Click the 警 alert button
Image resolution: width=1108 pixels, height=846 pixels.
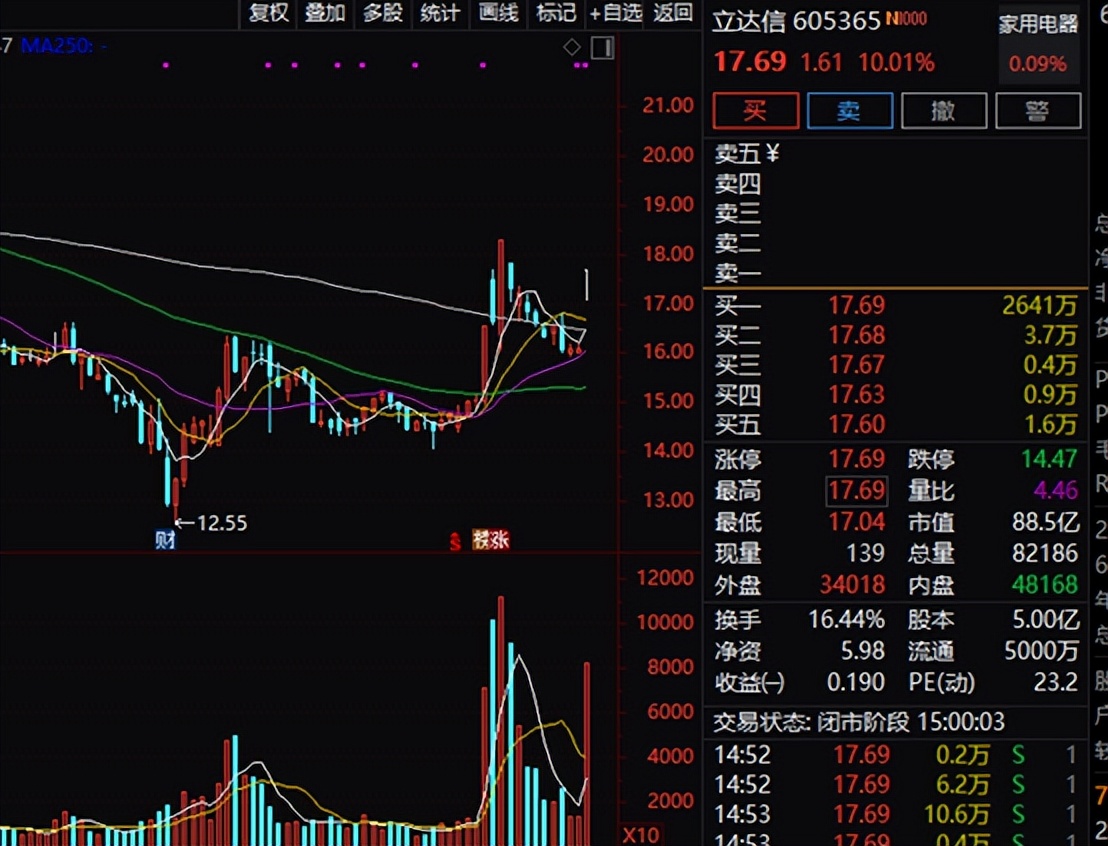tap(1037, 111)
